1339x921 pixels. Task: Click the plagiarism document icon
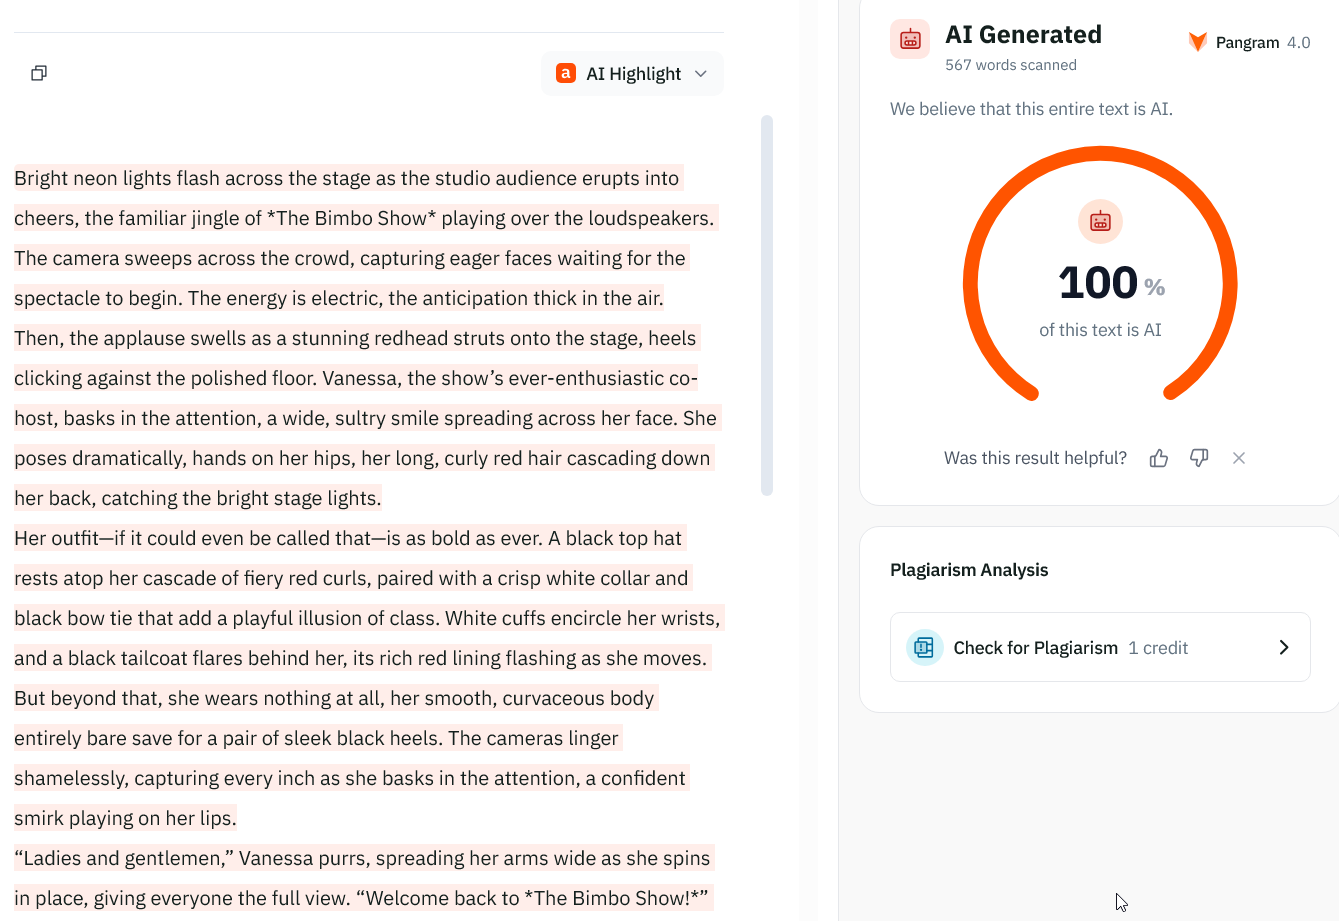[924, 648]
